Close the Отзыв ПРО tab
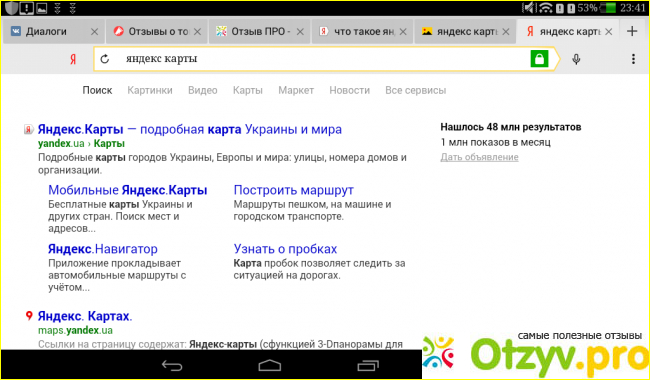This screenshot has width=650, height=380. (301, 31)
